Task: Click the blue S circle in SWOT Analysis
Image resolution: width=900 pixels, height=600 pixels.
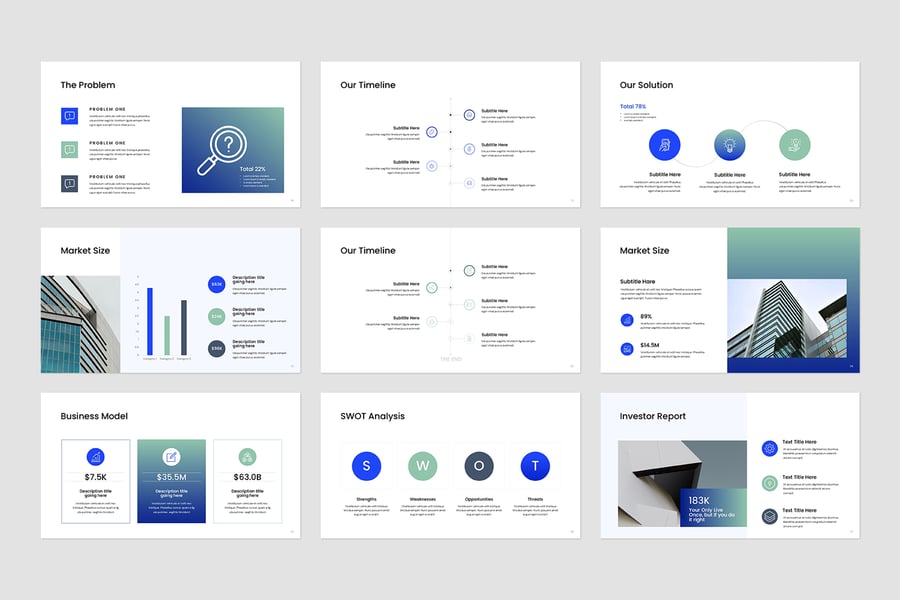Action: (366, 465)
